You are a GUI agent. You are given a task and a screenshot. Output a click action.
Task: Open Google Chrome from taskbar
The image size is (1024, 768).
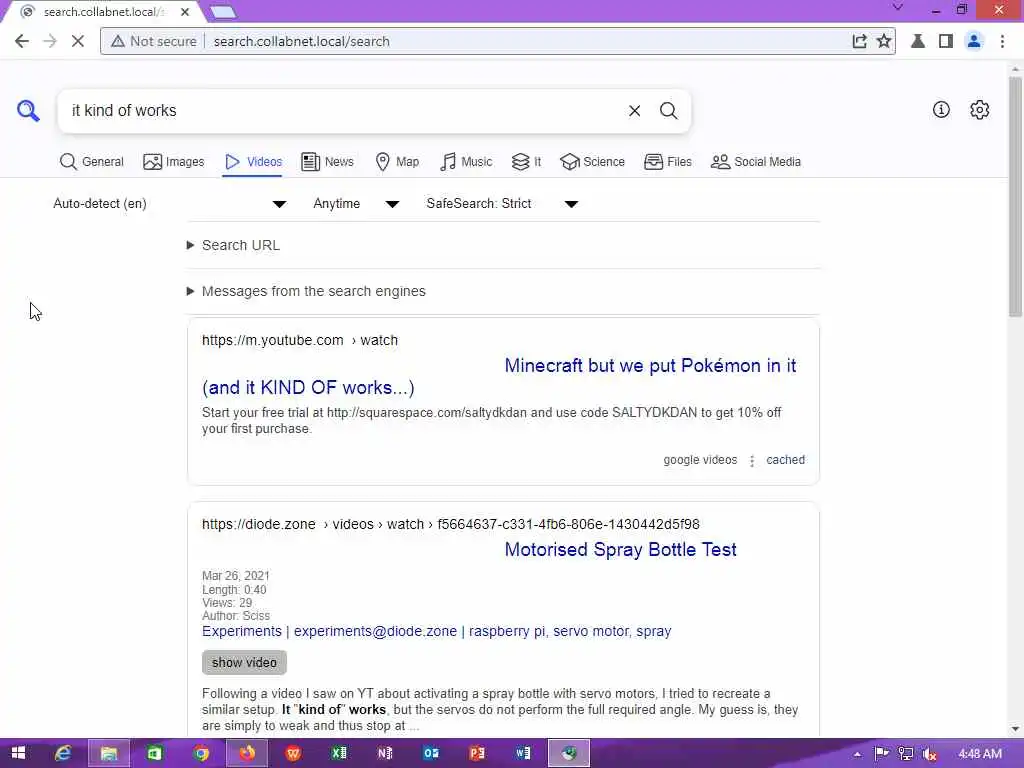point(201,753)
